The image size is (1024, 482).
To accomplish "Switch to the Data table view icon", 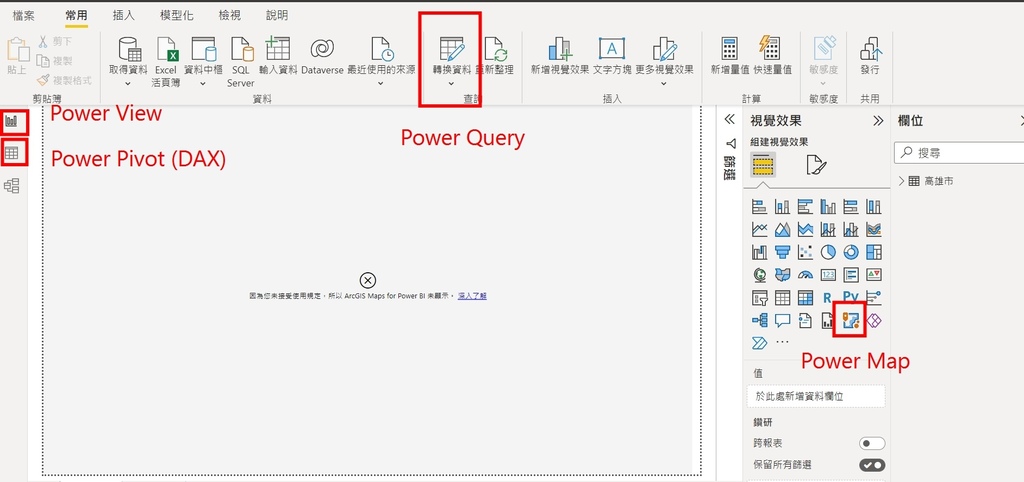I will point(12,153).
